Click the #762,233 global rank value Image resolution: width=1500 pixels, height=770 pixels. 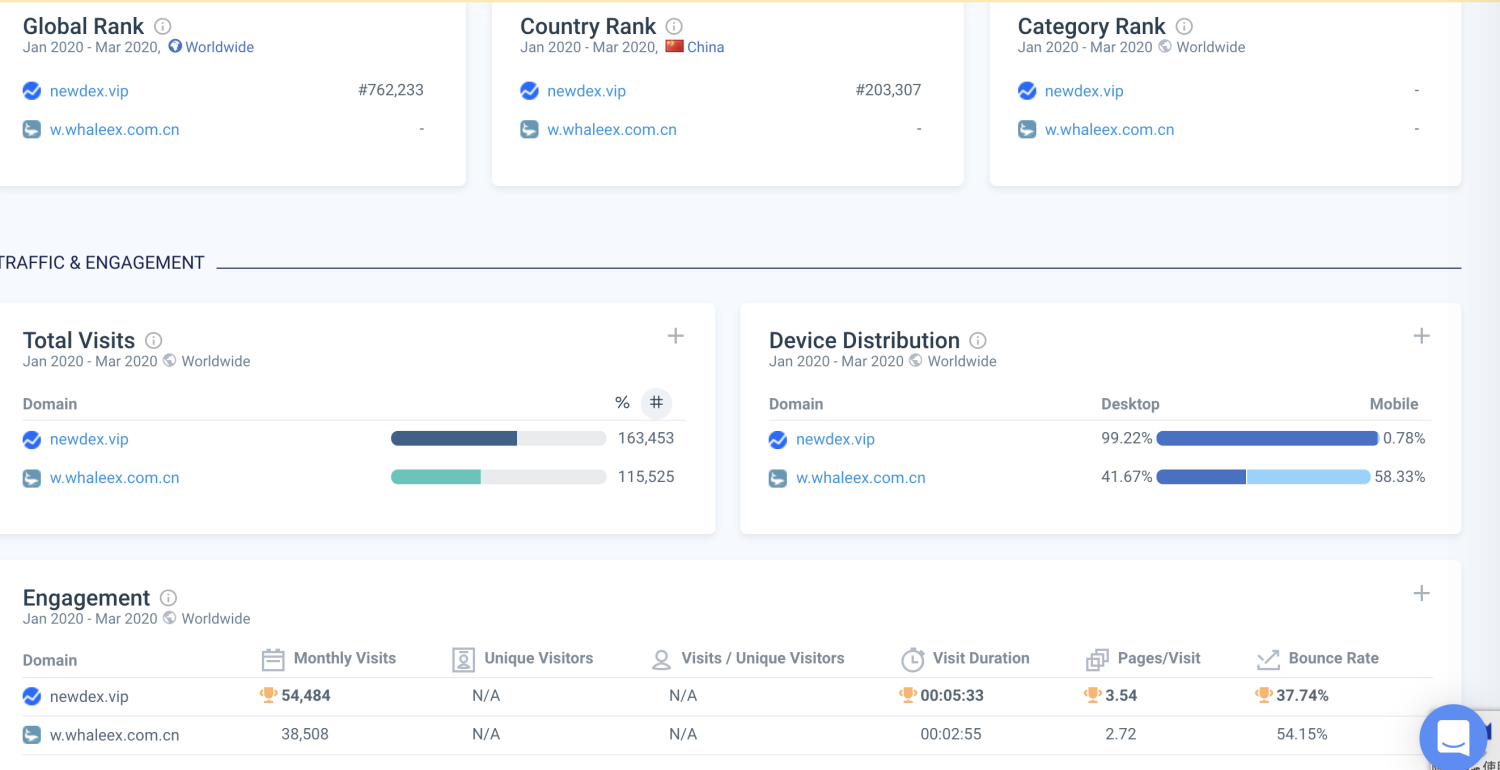[391, 90]
